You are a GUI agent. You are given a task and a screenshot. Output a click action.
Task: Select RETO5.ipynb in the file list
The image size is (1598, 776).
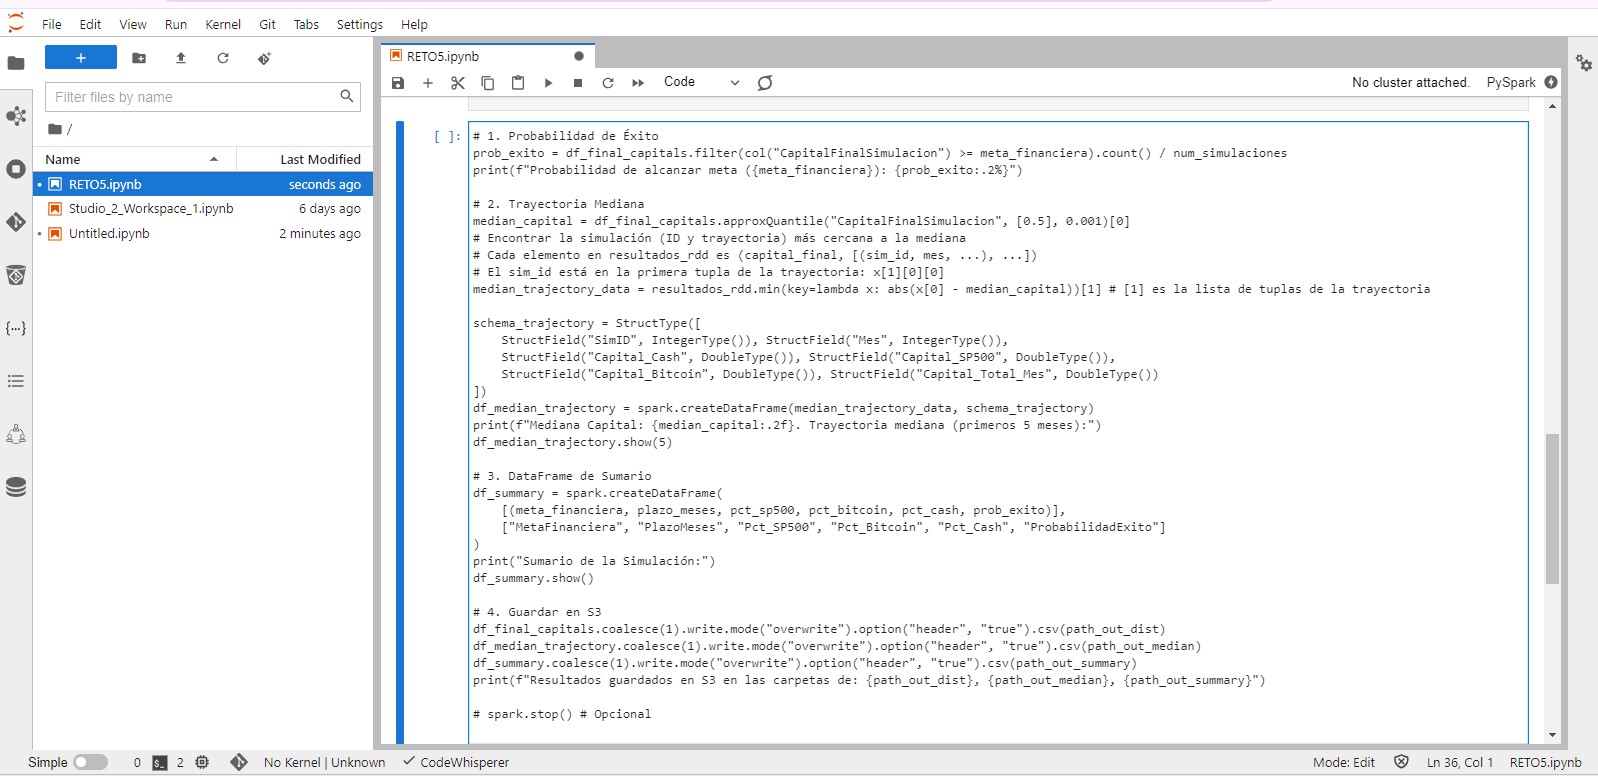pyautogui.click(x=203, y=184)
